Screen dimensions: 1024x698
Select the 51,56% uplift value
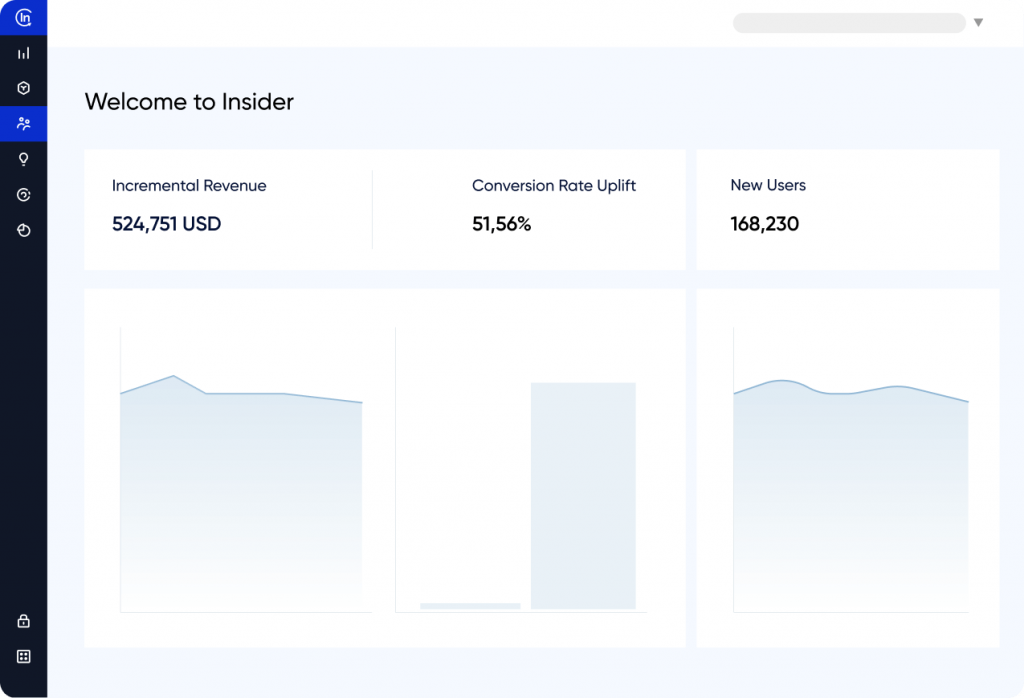[x=501, y=224]
